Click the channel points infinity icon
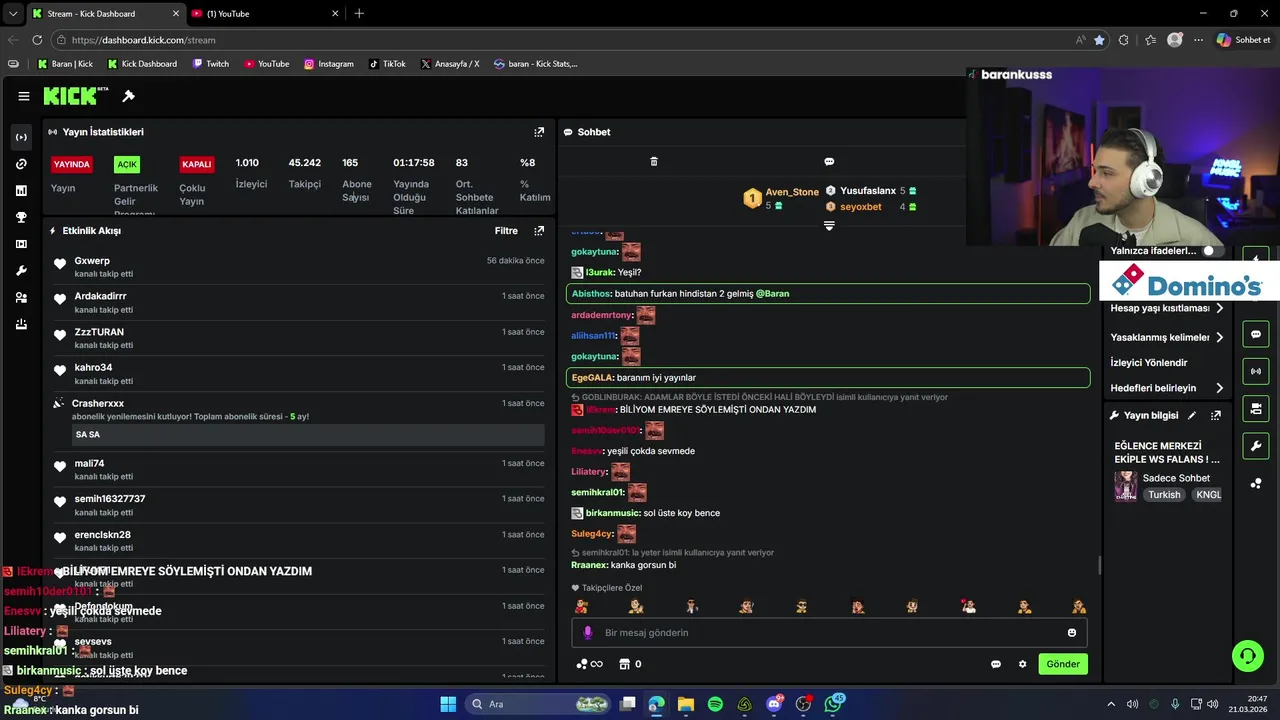The image size is (1280, 720). [x=590, y=664]
